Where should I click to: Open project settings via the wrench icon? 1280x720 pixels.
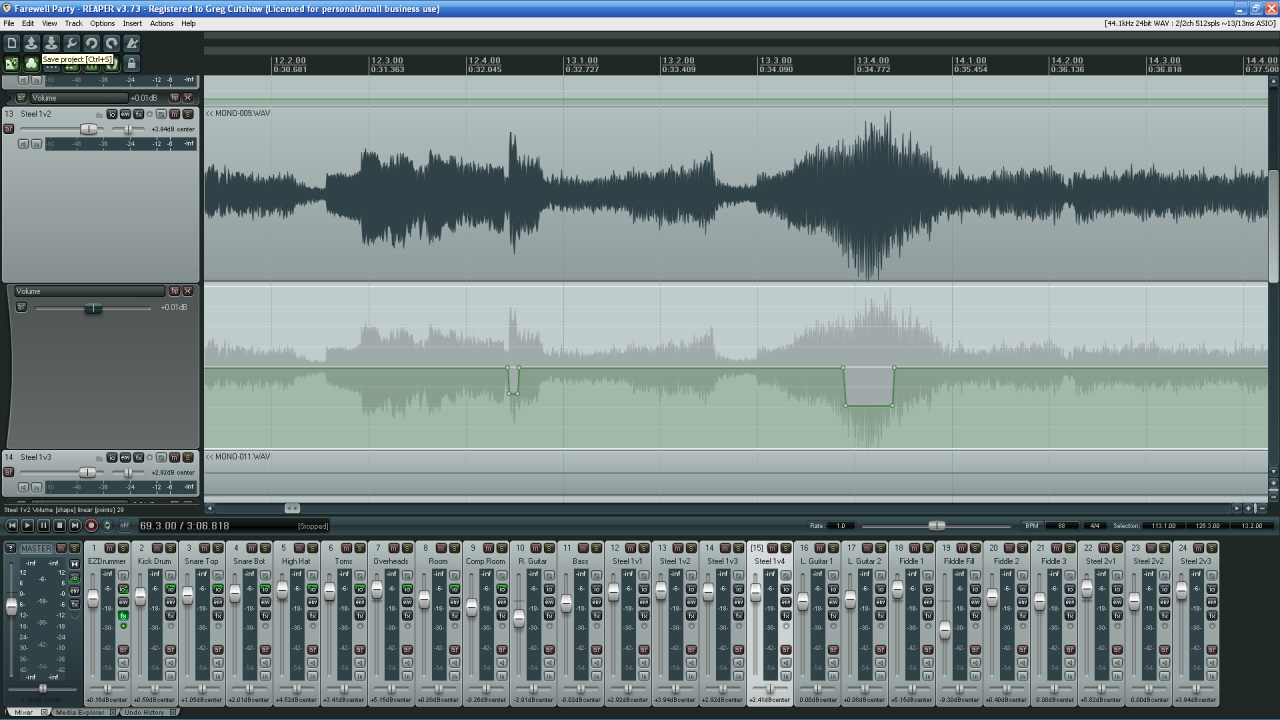71,43
